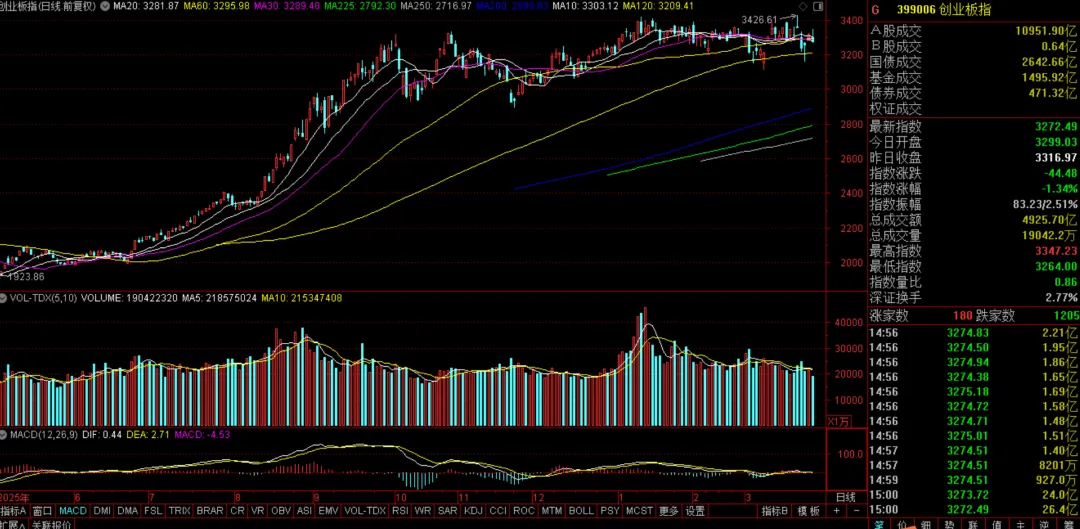The width and height of the screenshot is (1080, 529).
Task: Click the 最高指数 3347.23 row
Action: pos(973,251)
